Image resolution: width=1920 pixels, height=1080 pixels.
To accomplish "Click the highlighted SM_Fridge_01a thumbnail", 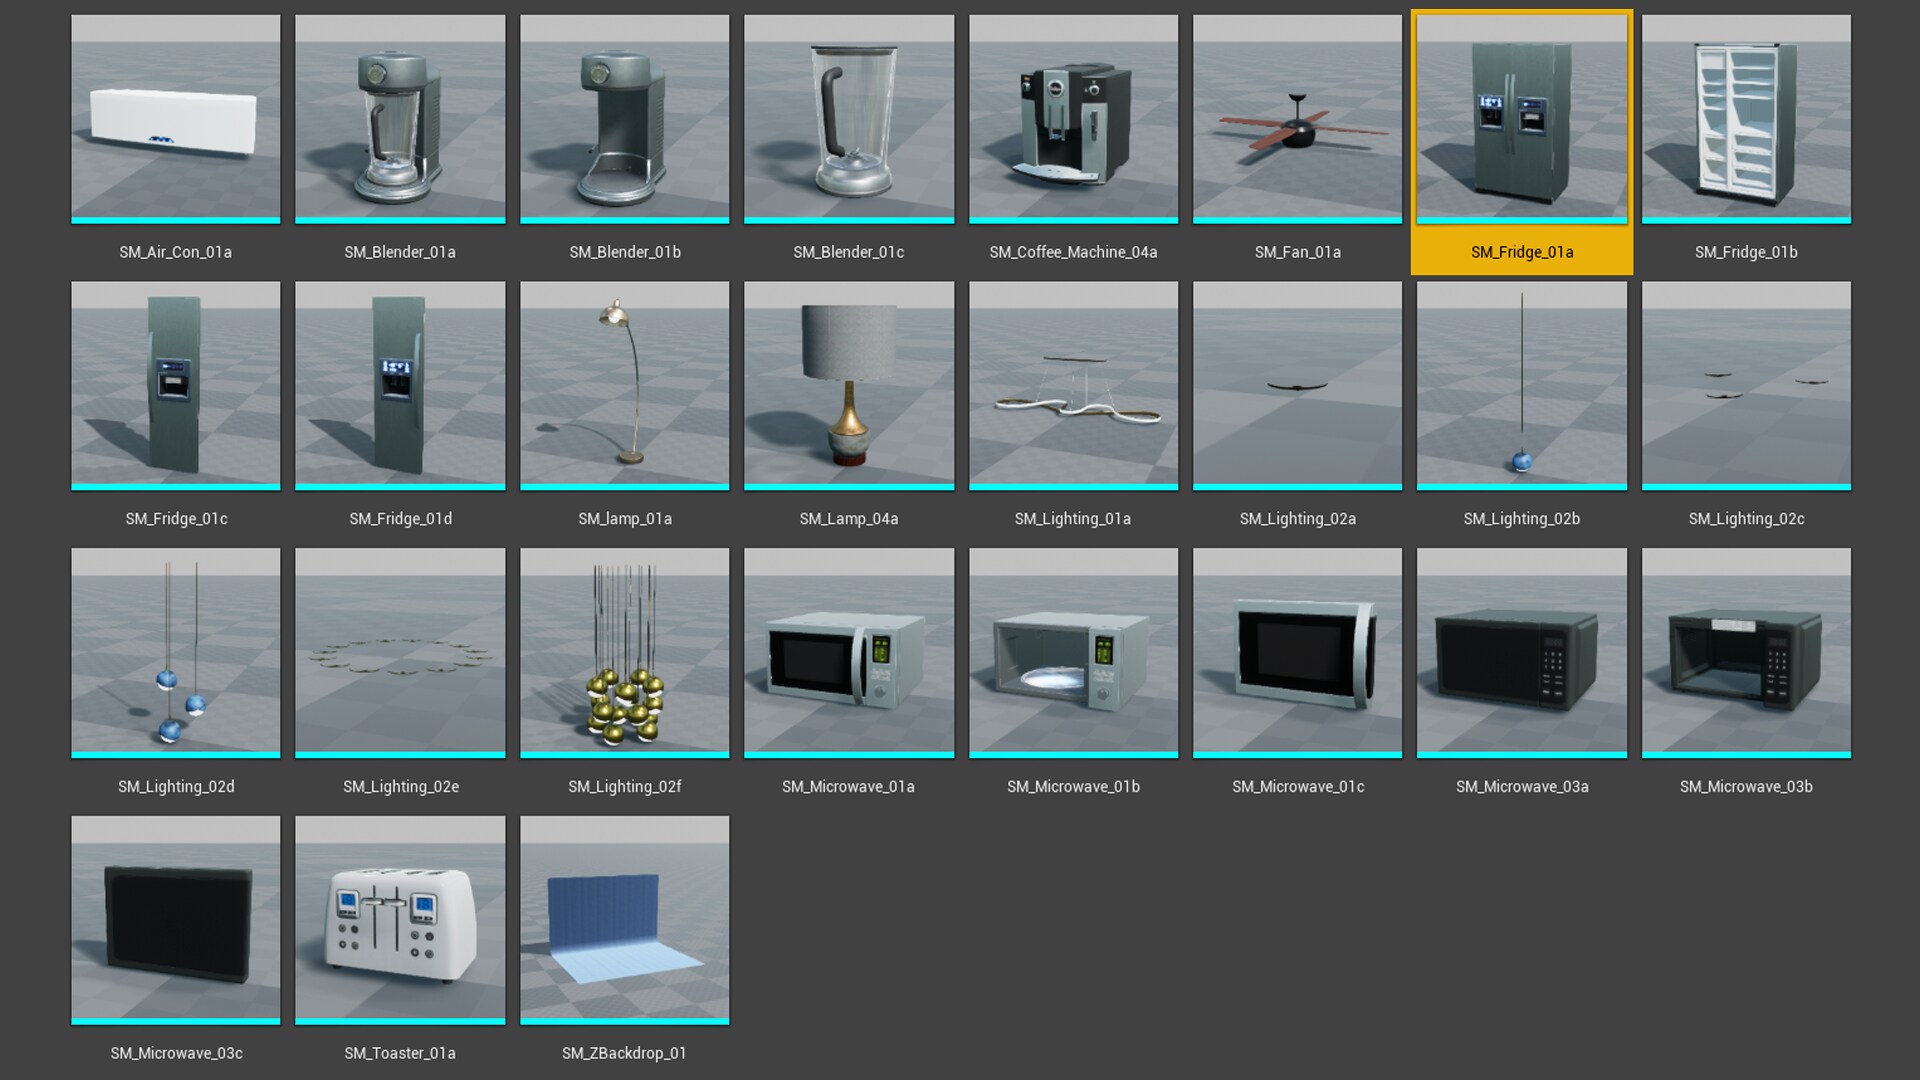I will click(x=1522, y=119).
